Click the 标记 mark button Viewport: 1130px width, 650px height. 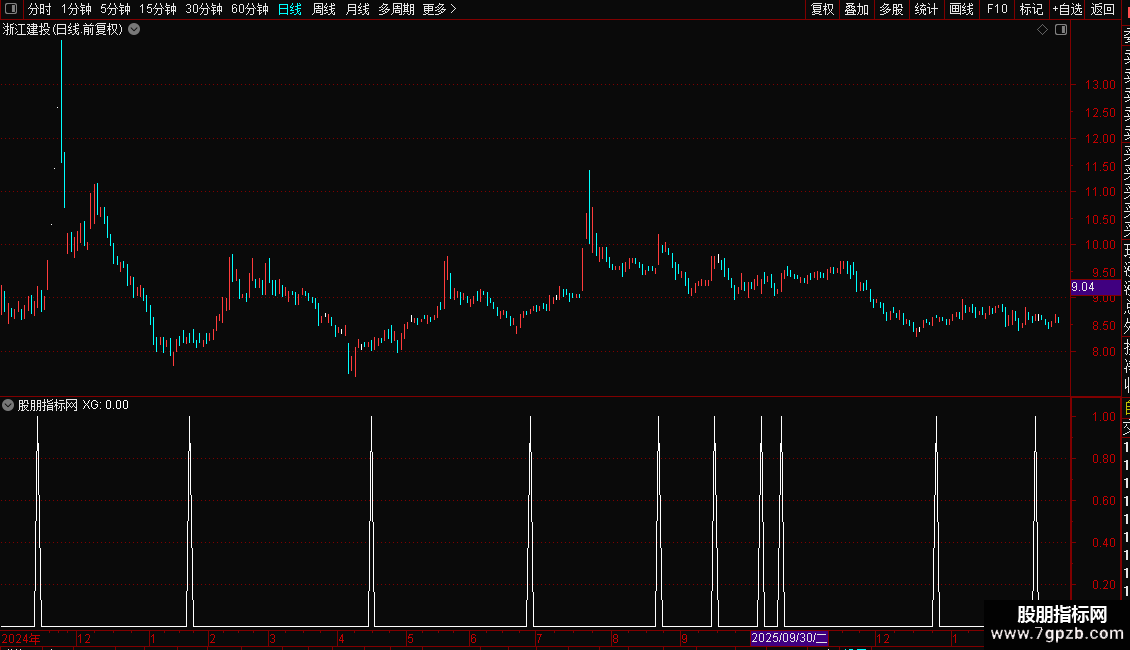[1031, 9]
